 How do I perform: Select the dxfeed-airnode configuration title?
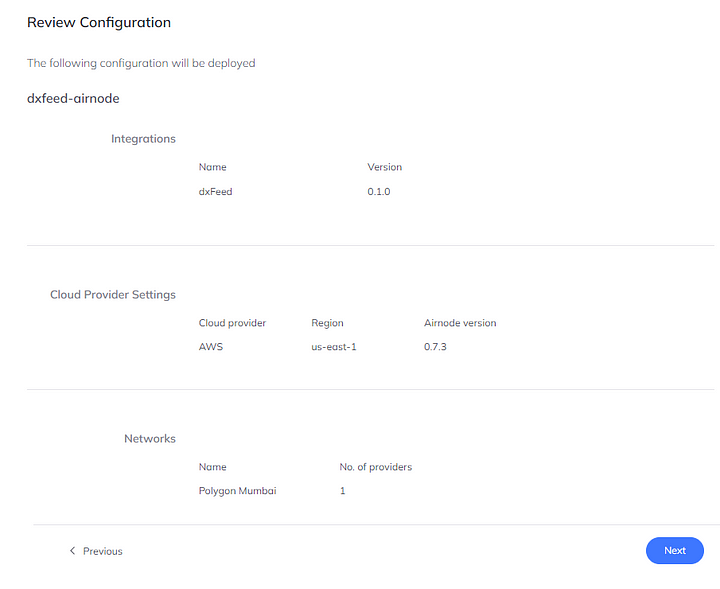(x=73, y=99)
